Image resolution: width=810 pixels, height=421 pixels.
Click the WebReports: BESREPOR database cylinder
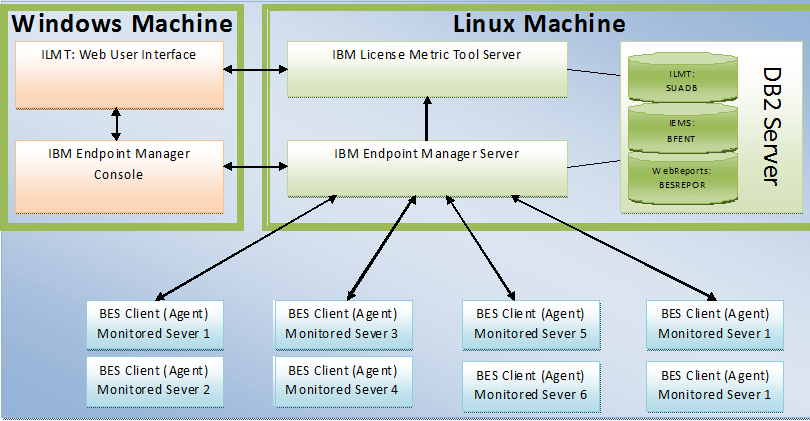[x=681, y=178]
